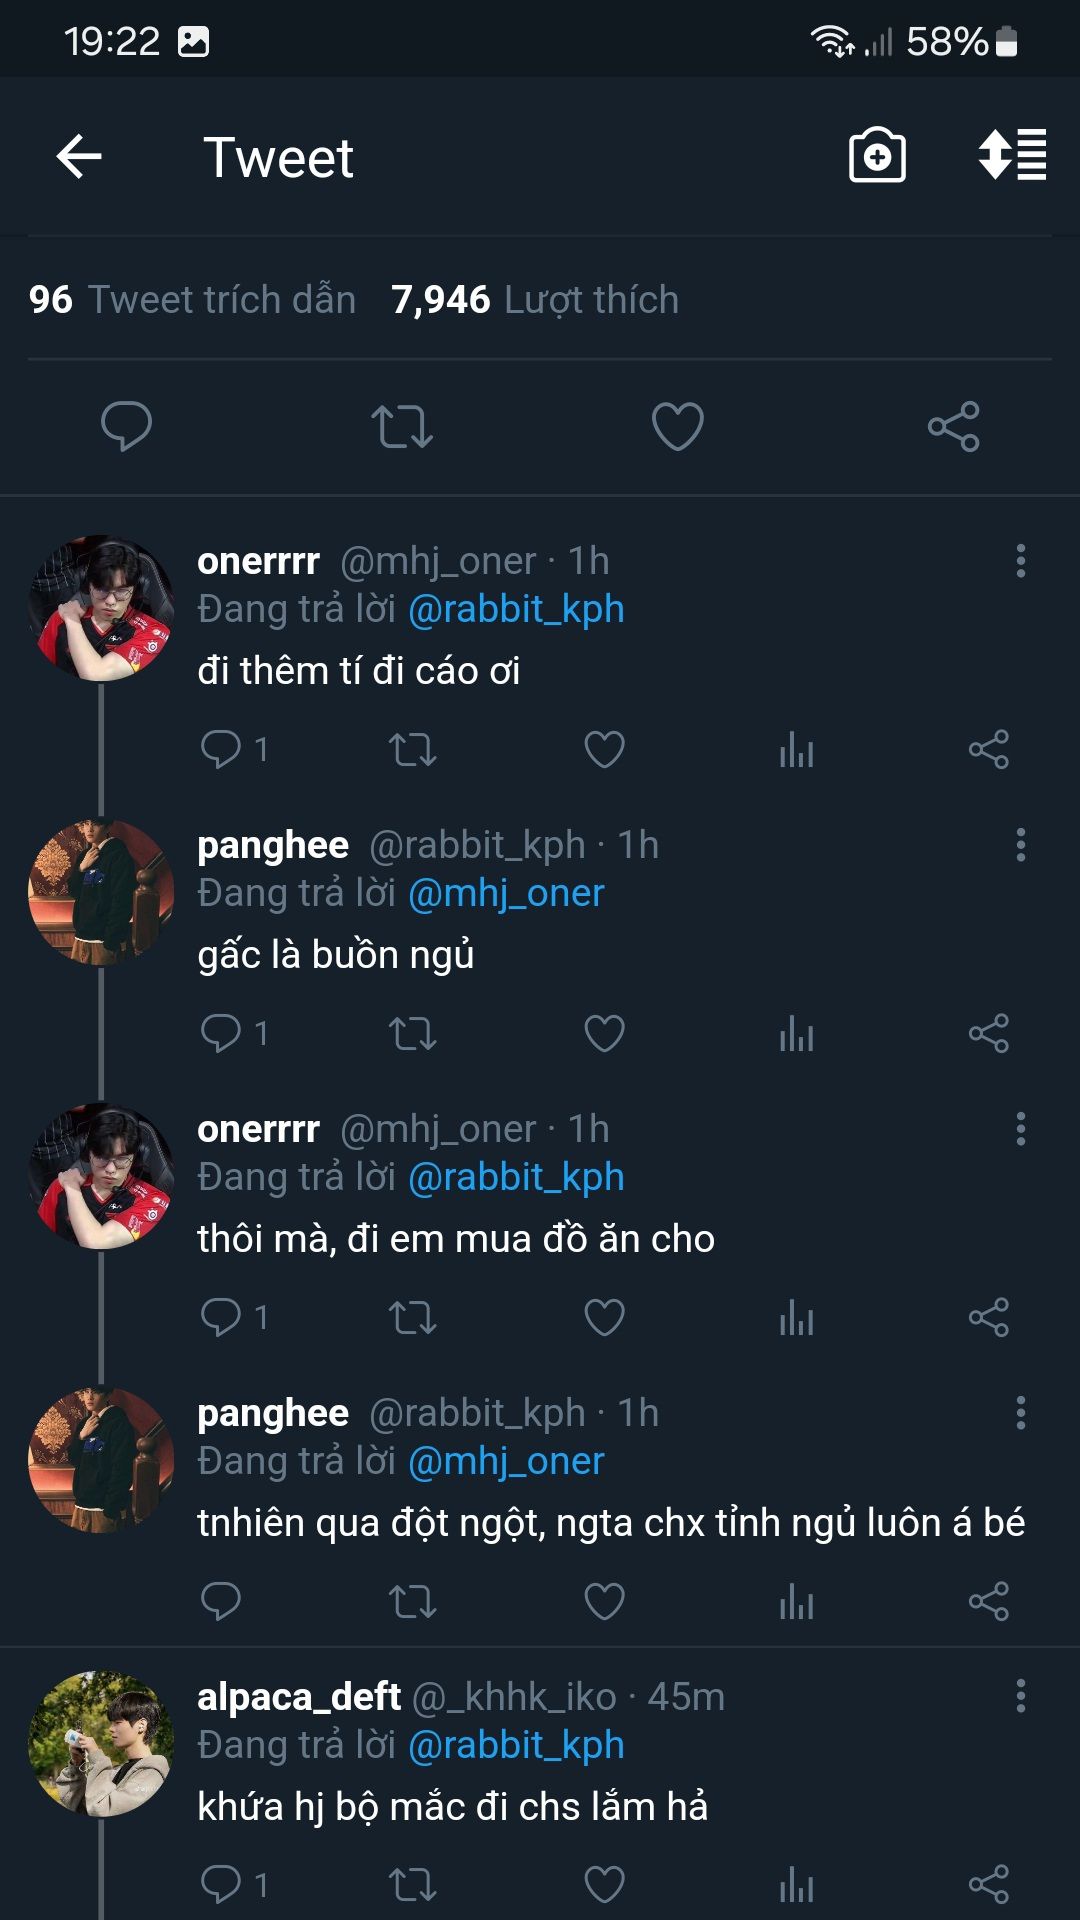Open more options for alpaca_deft's reply
The width and height of the screenshot is (1080, 1920).
1020,1697
